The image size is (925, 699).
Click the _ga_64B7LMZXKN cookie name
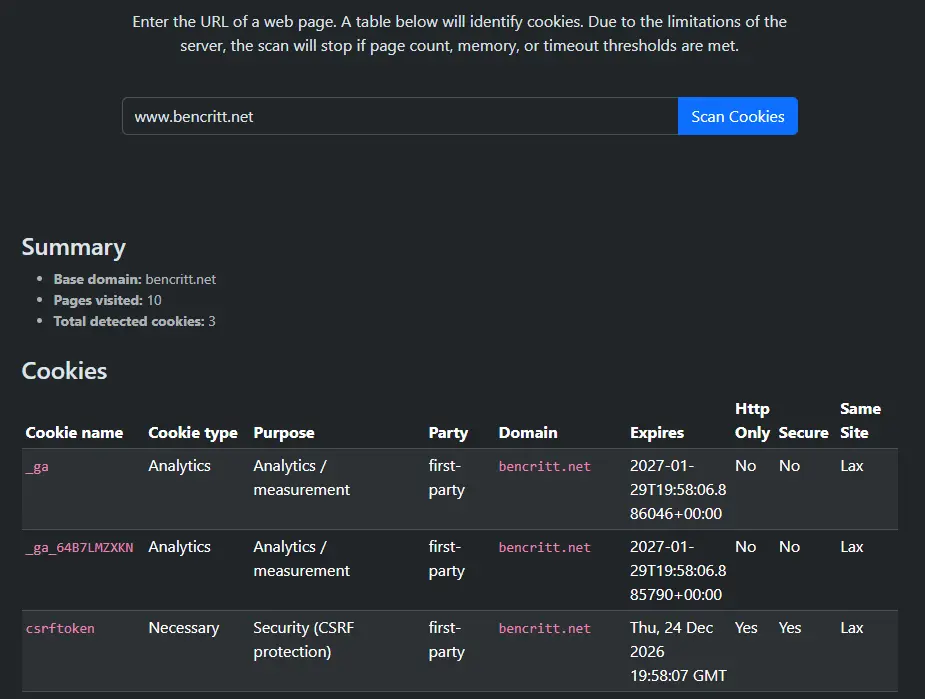coord(79,548)
